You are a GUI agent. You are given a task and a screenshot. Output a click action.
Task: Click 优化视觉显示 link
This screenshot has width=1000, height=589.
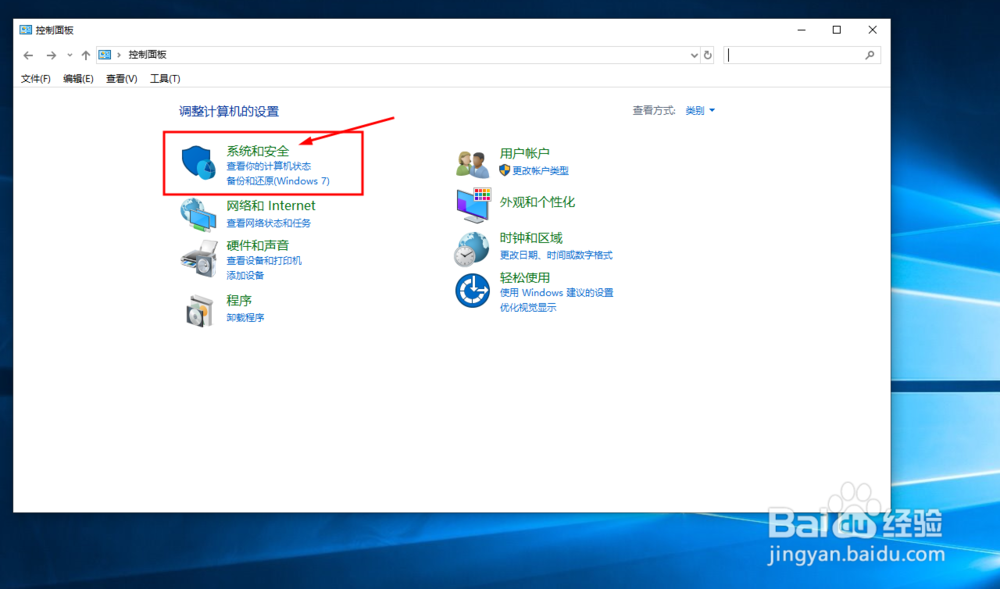point(528,307)
